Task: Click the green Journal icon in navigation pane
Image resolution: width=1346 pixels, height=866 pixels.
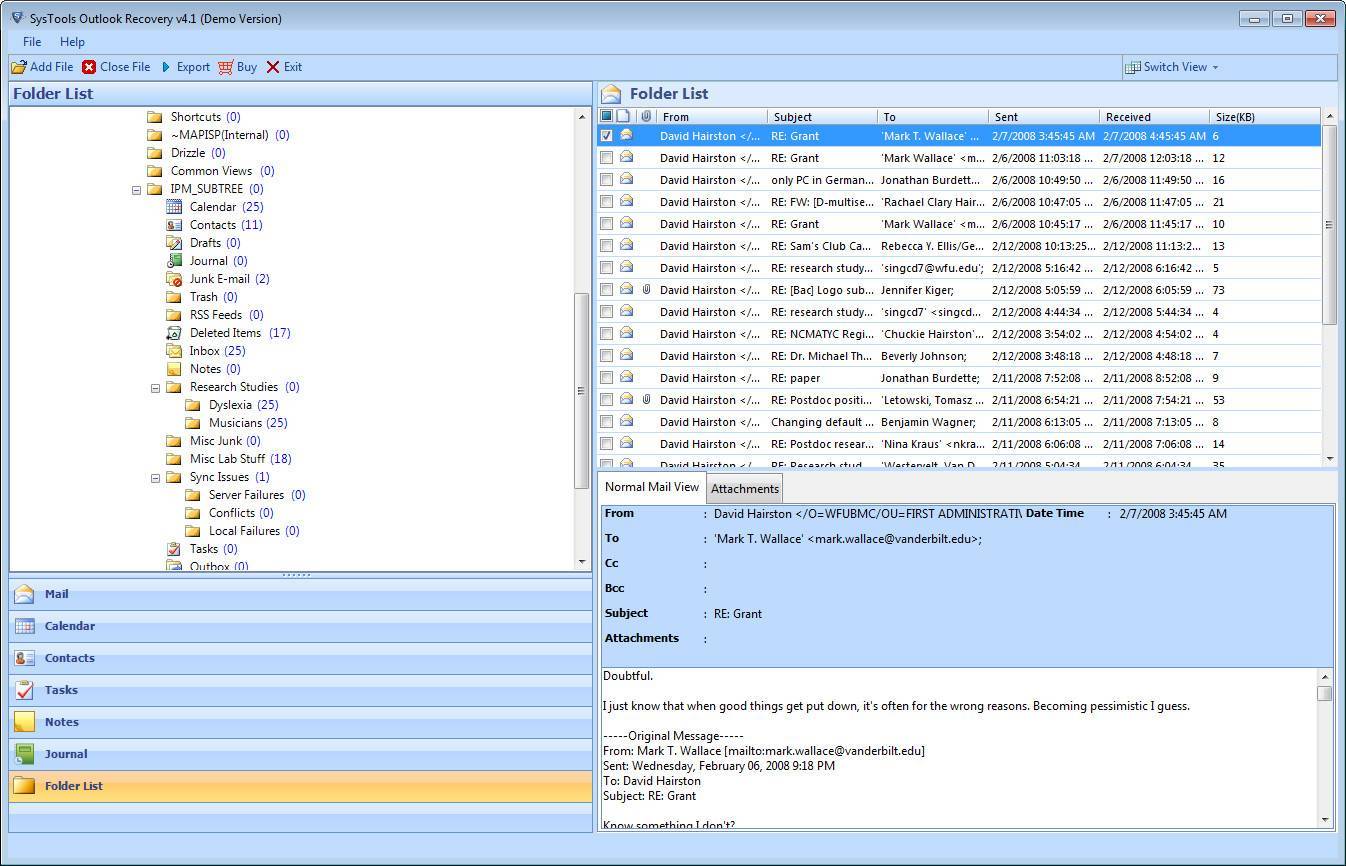Action: pyautogui.click(x=24, y=754)
